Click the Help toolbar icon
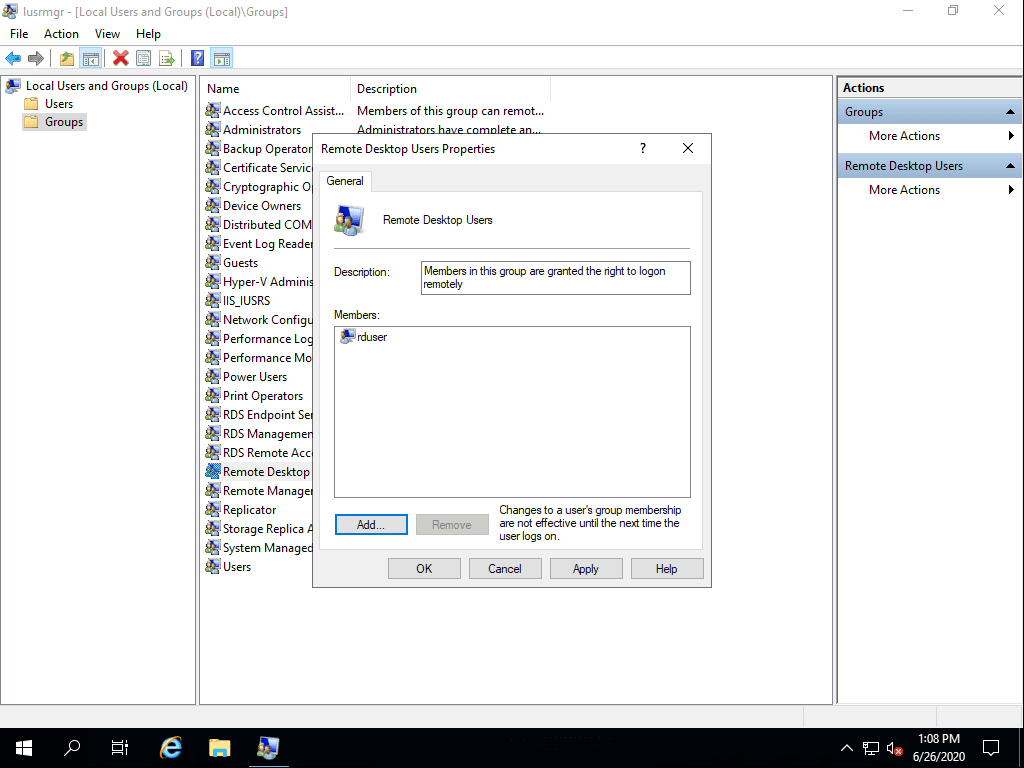The image size is (1024, 768). coord(198,58)
